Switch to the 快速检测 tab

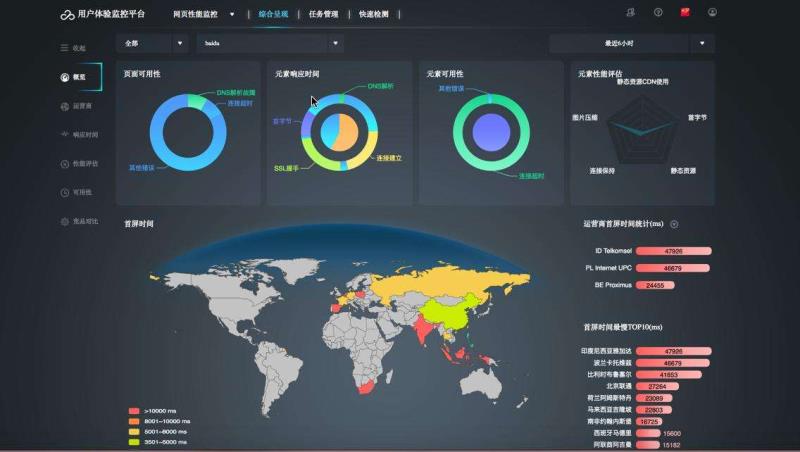click(375, 14)
